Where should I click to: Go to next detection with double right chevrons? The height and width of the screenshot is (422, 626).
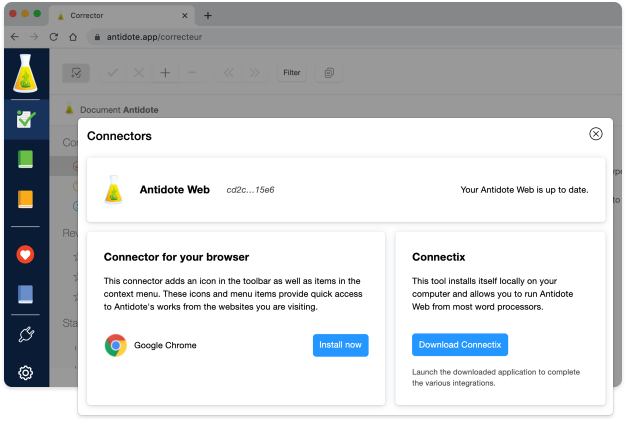click(254, 73)
